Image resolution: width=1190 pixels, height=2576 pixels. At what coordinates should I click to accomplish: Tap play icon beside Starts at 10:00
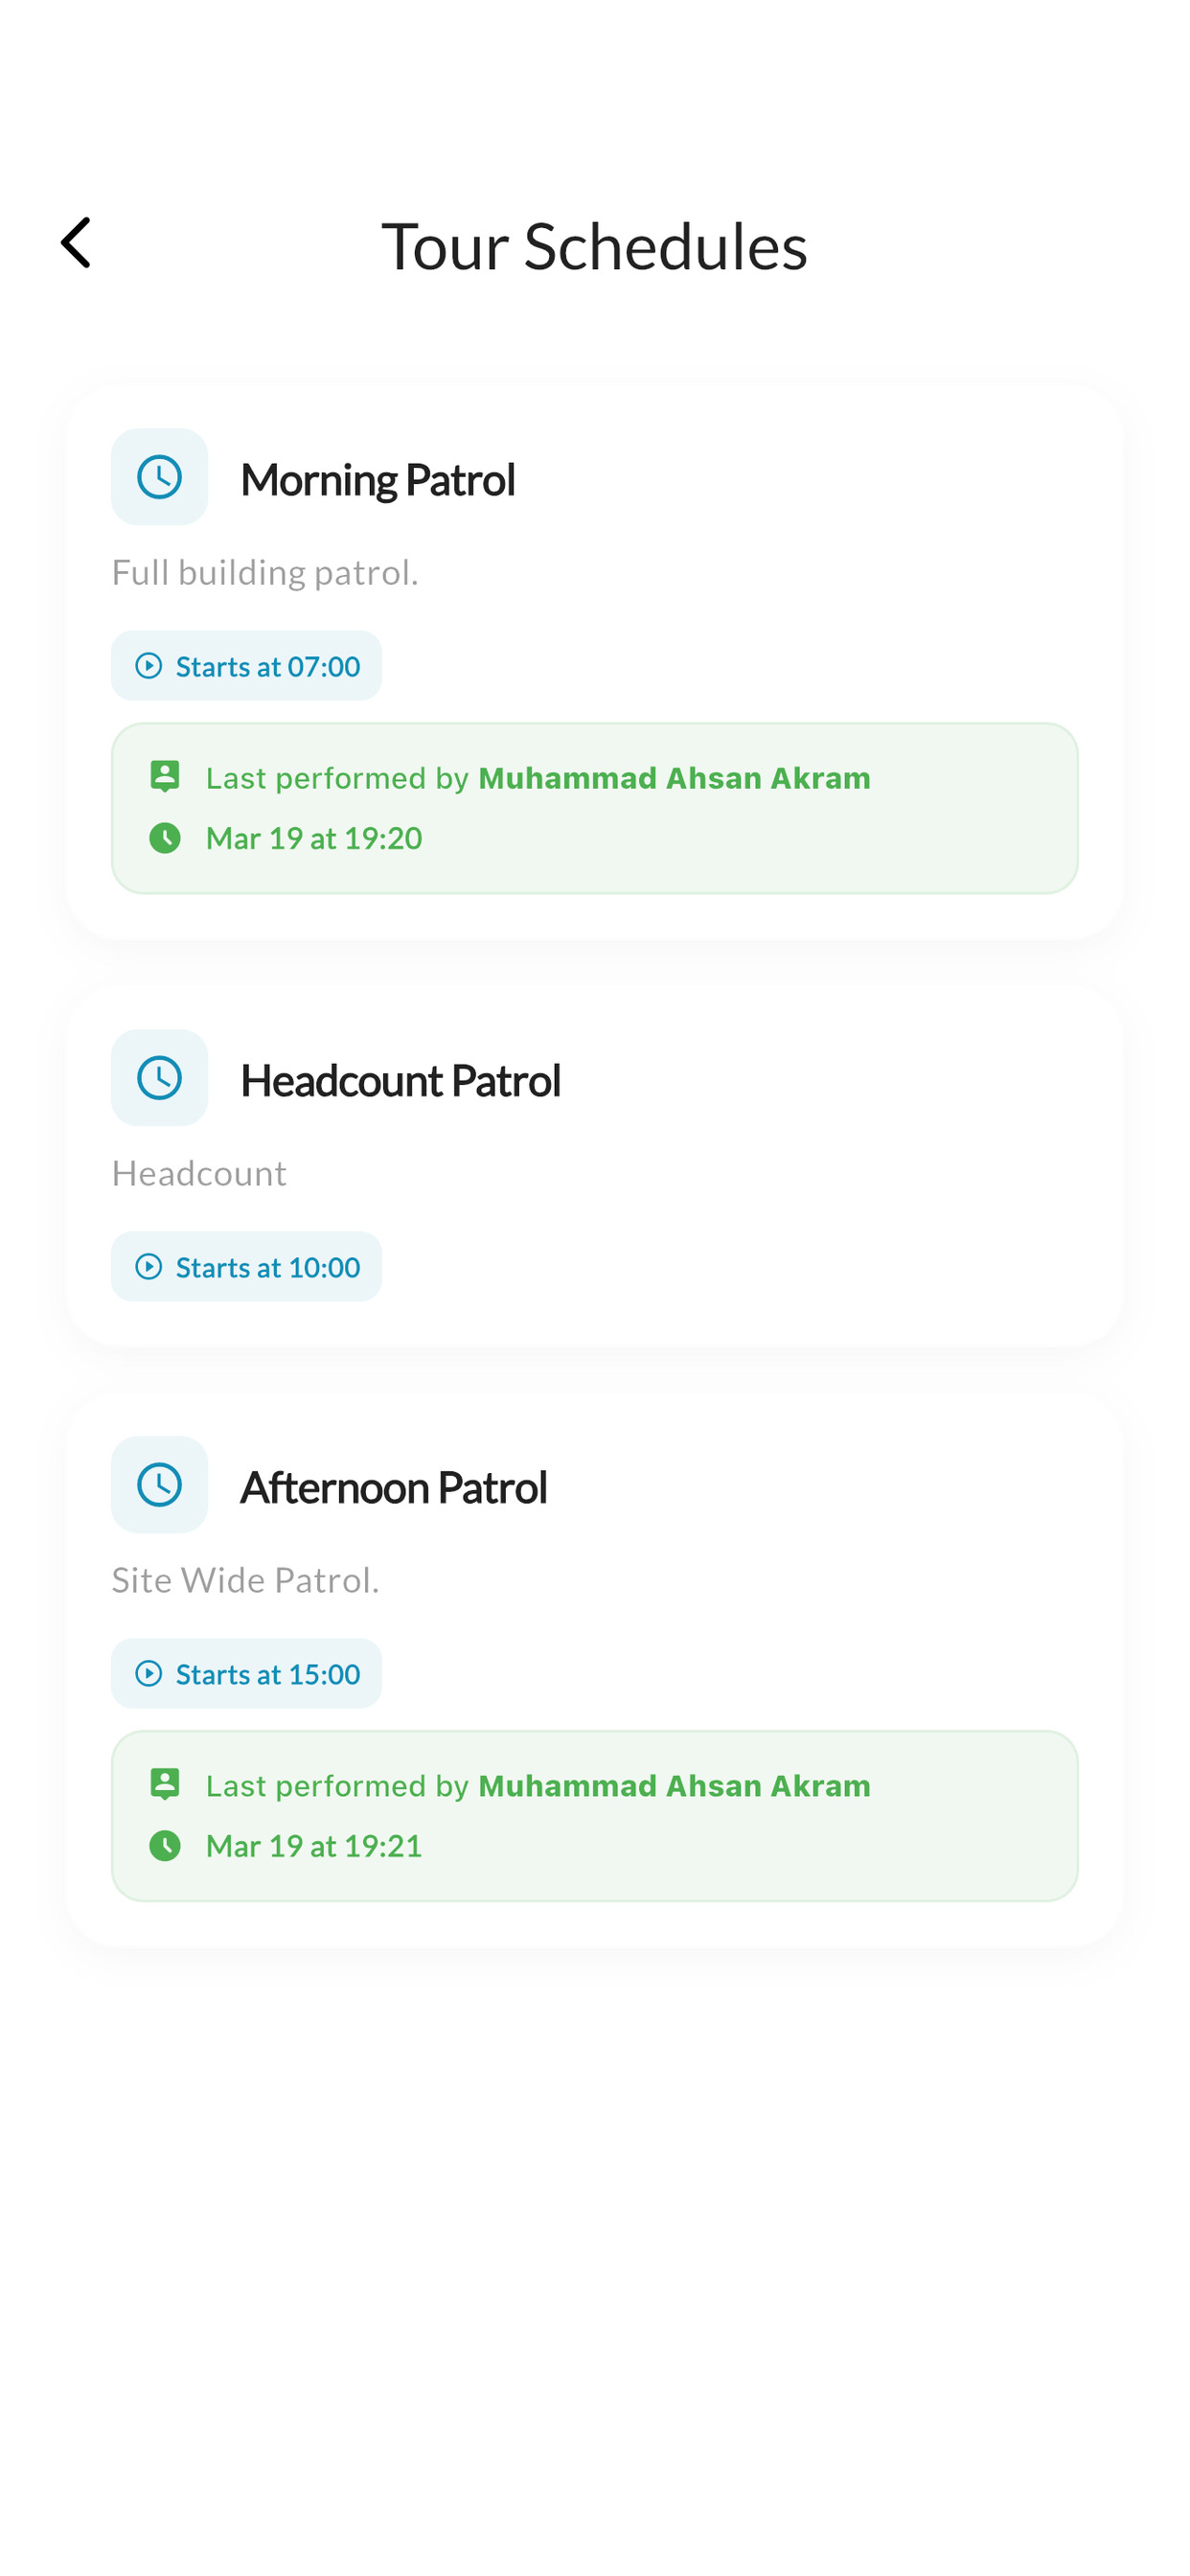148,1267
